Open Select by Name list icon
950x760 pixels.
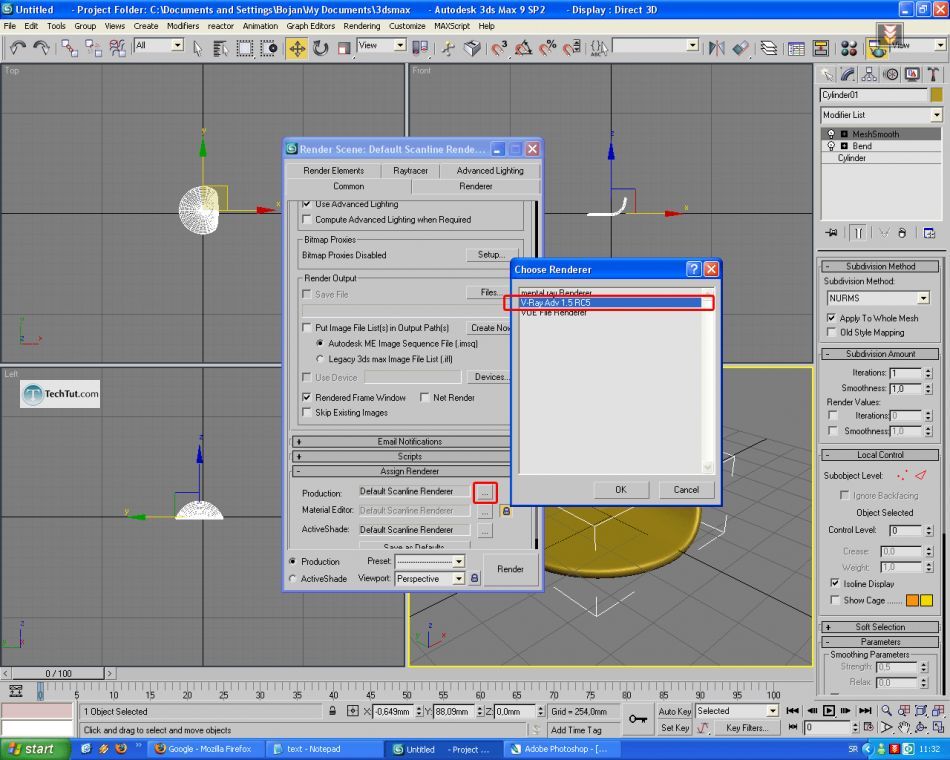[x=221, y=48]
